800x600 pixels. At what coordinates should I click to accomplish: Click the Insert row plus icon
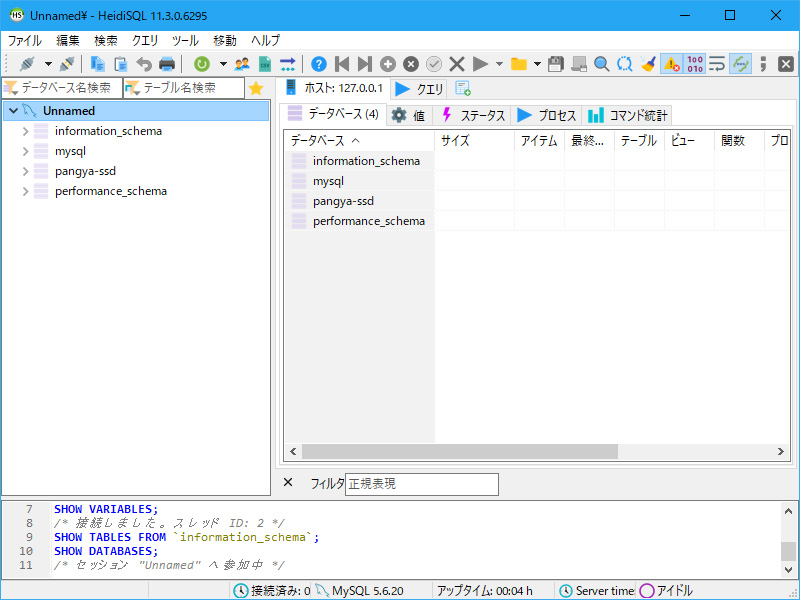[x=388, y=64]
